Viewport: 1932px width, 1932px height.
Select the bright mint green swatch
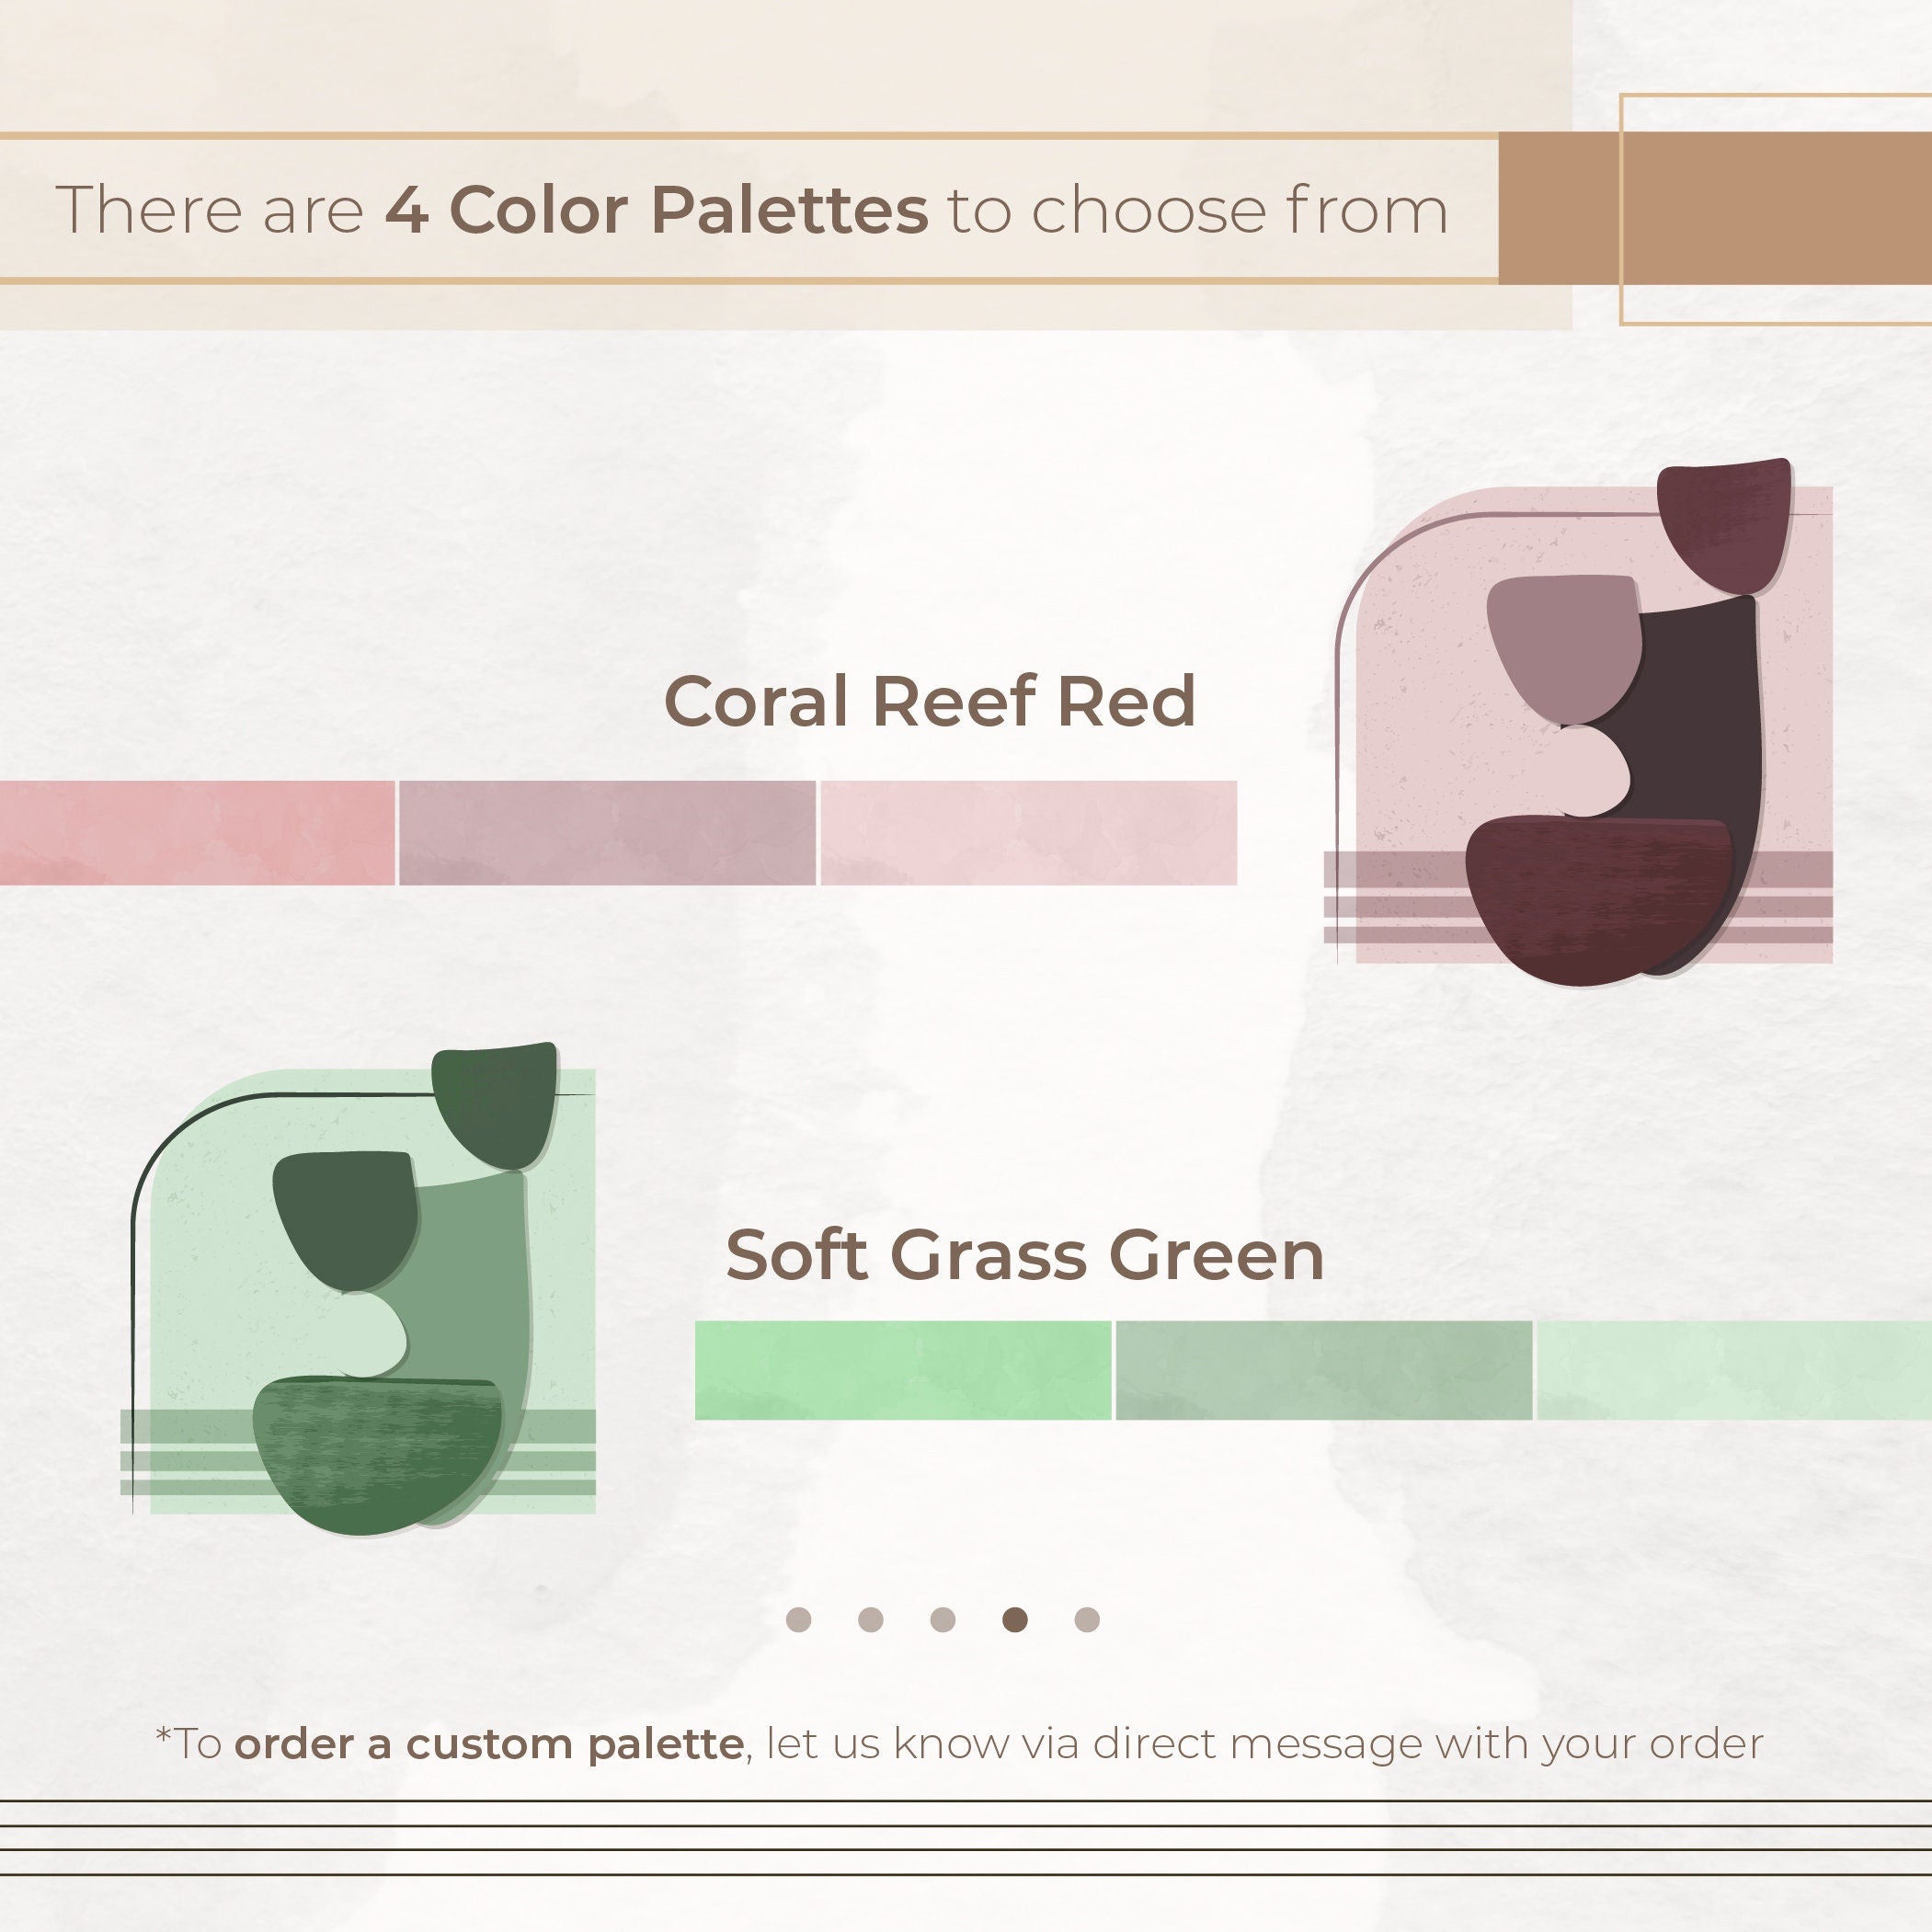(902, 1370)
